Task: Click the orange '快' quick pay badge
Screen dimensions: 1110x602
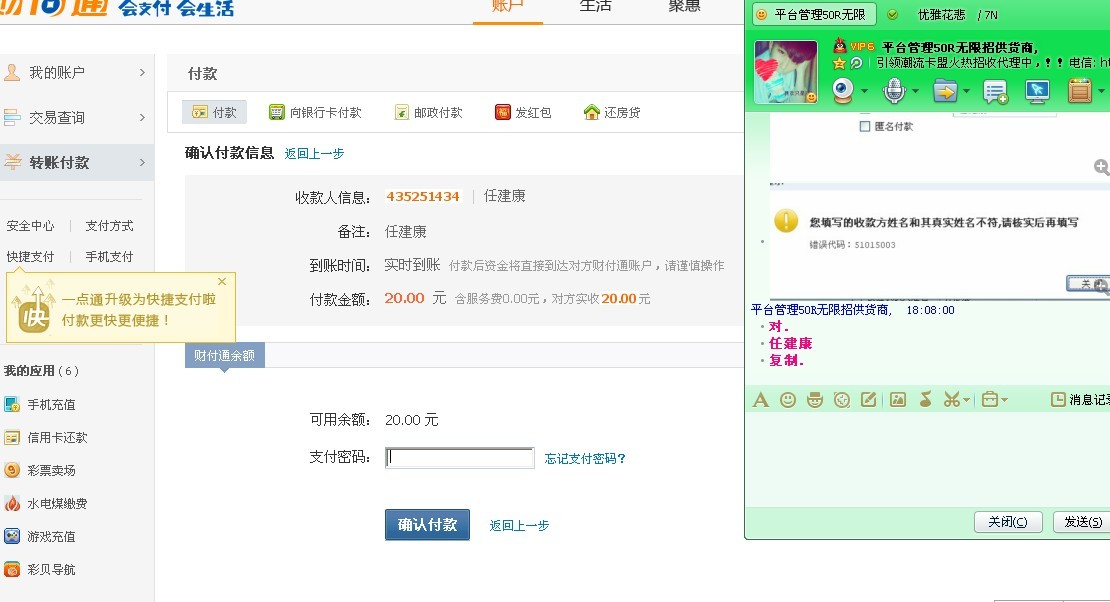Action: pyautogui.click(x=34, y=317)
